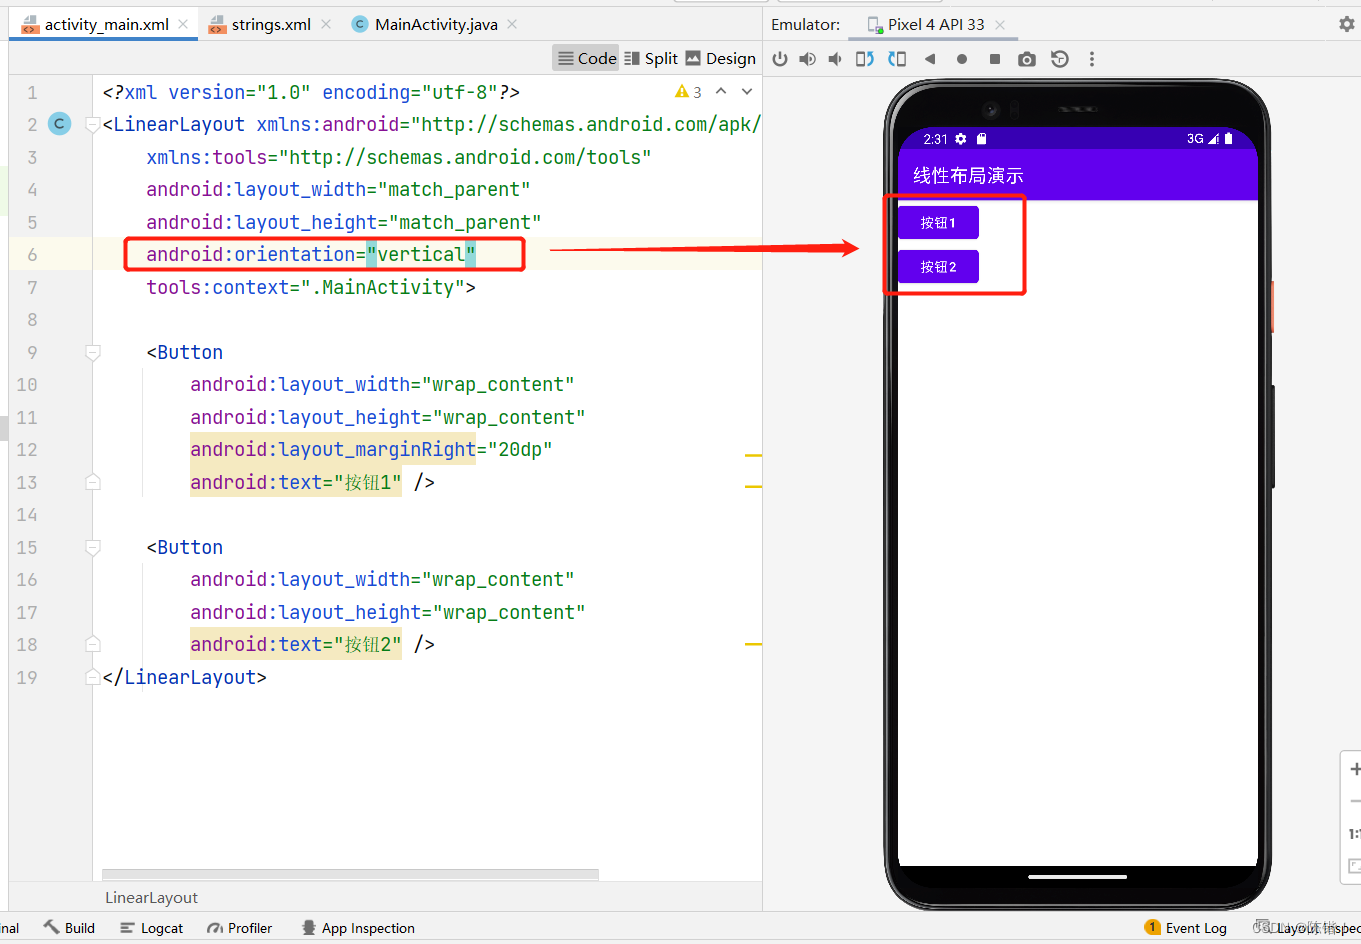
Task: Click the emulator volume down icon
Action: pyautogui.click(x=835, y=59)
